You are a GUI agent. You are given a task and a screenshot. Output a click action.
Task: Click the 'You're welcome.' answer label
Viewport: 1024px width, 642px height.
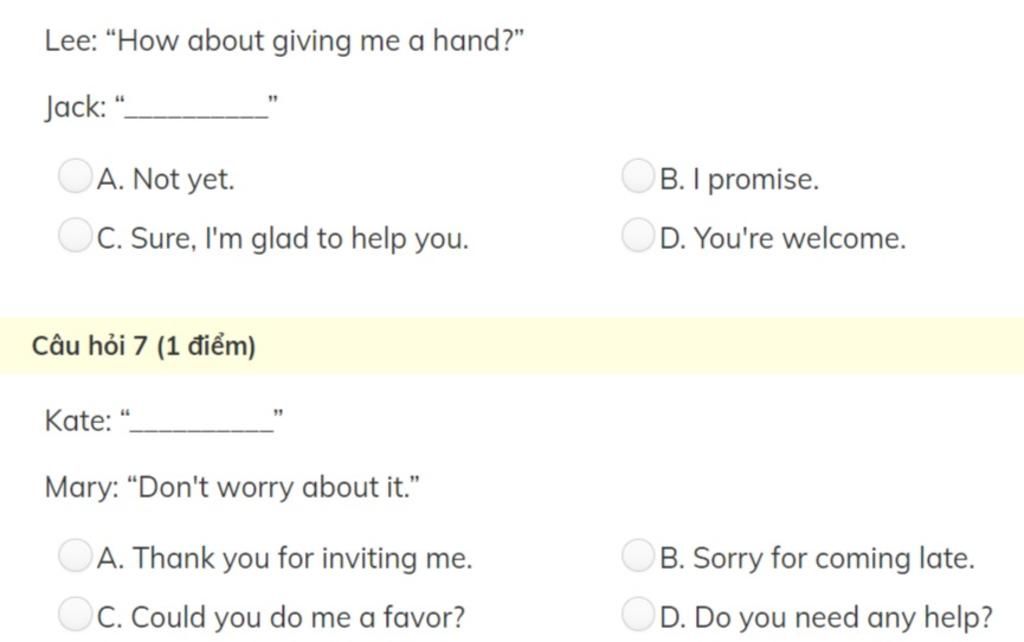(800, 238)
